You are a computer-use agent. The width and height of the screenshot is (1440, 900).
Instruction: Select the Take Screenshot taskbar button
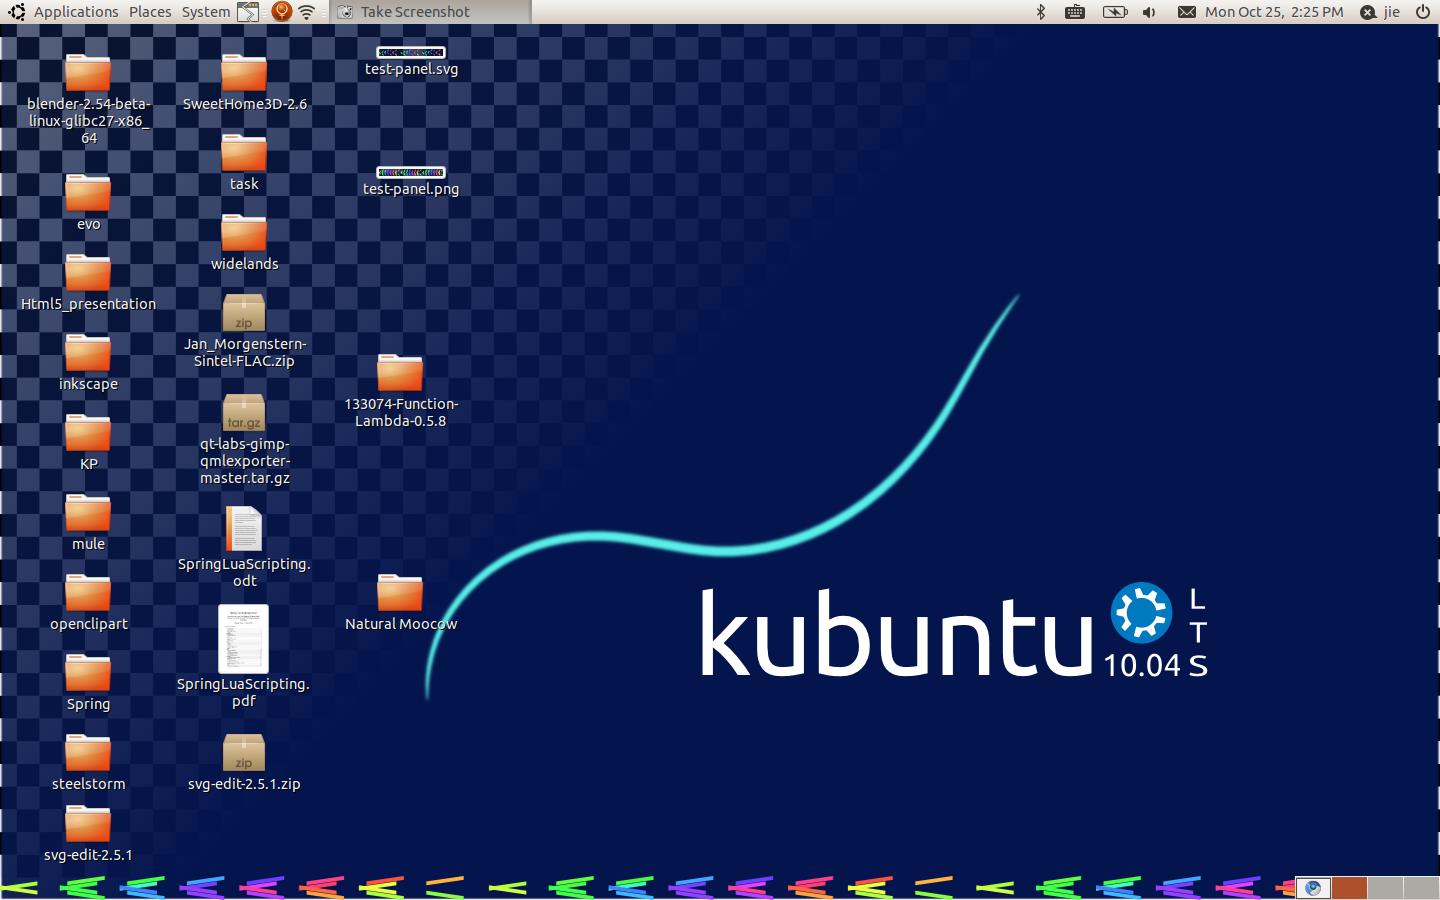point(432,12)
